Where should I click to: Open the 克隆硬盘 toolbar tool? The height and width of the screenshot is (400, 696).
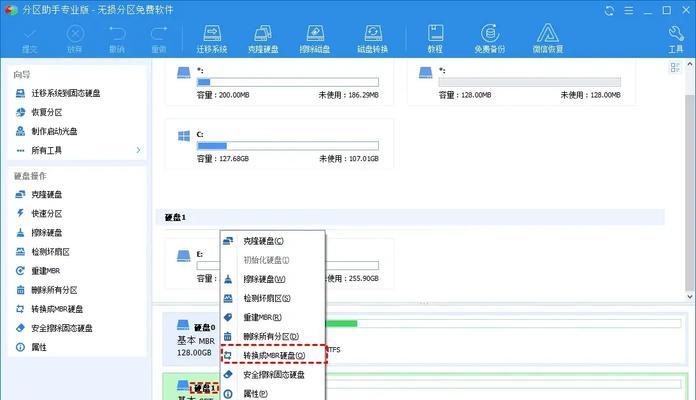263,39
